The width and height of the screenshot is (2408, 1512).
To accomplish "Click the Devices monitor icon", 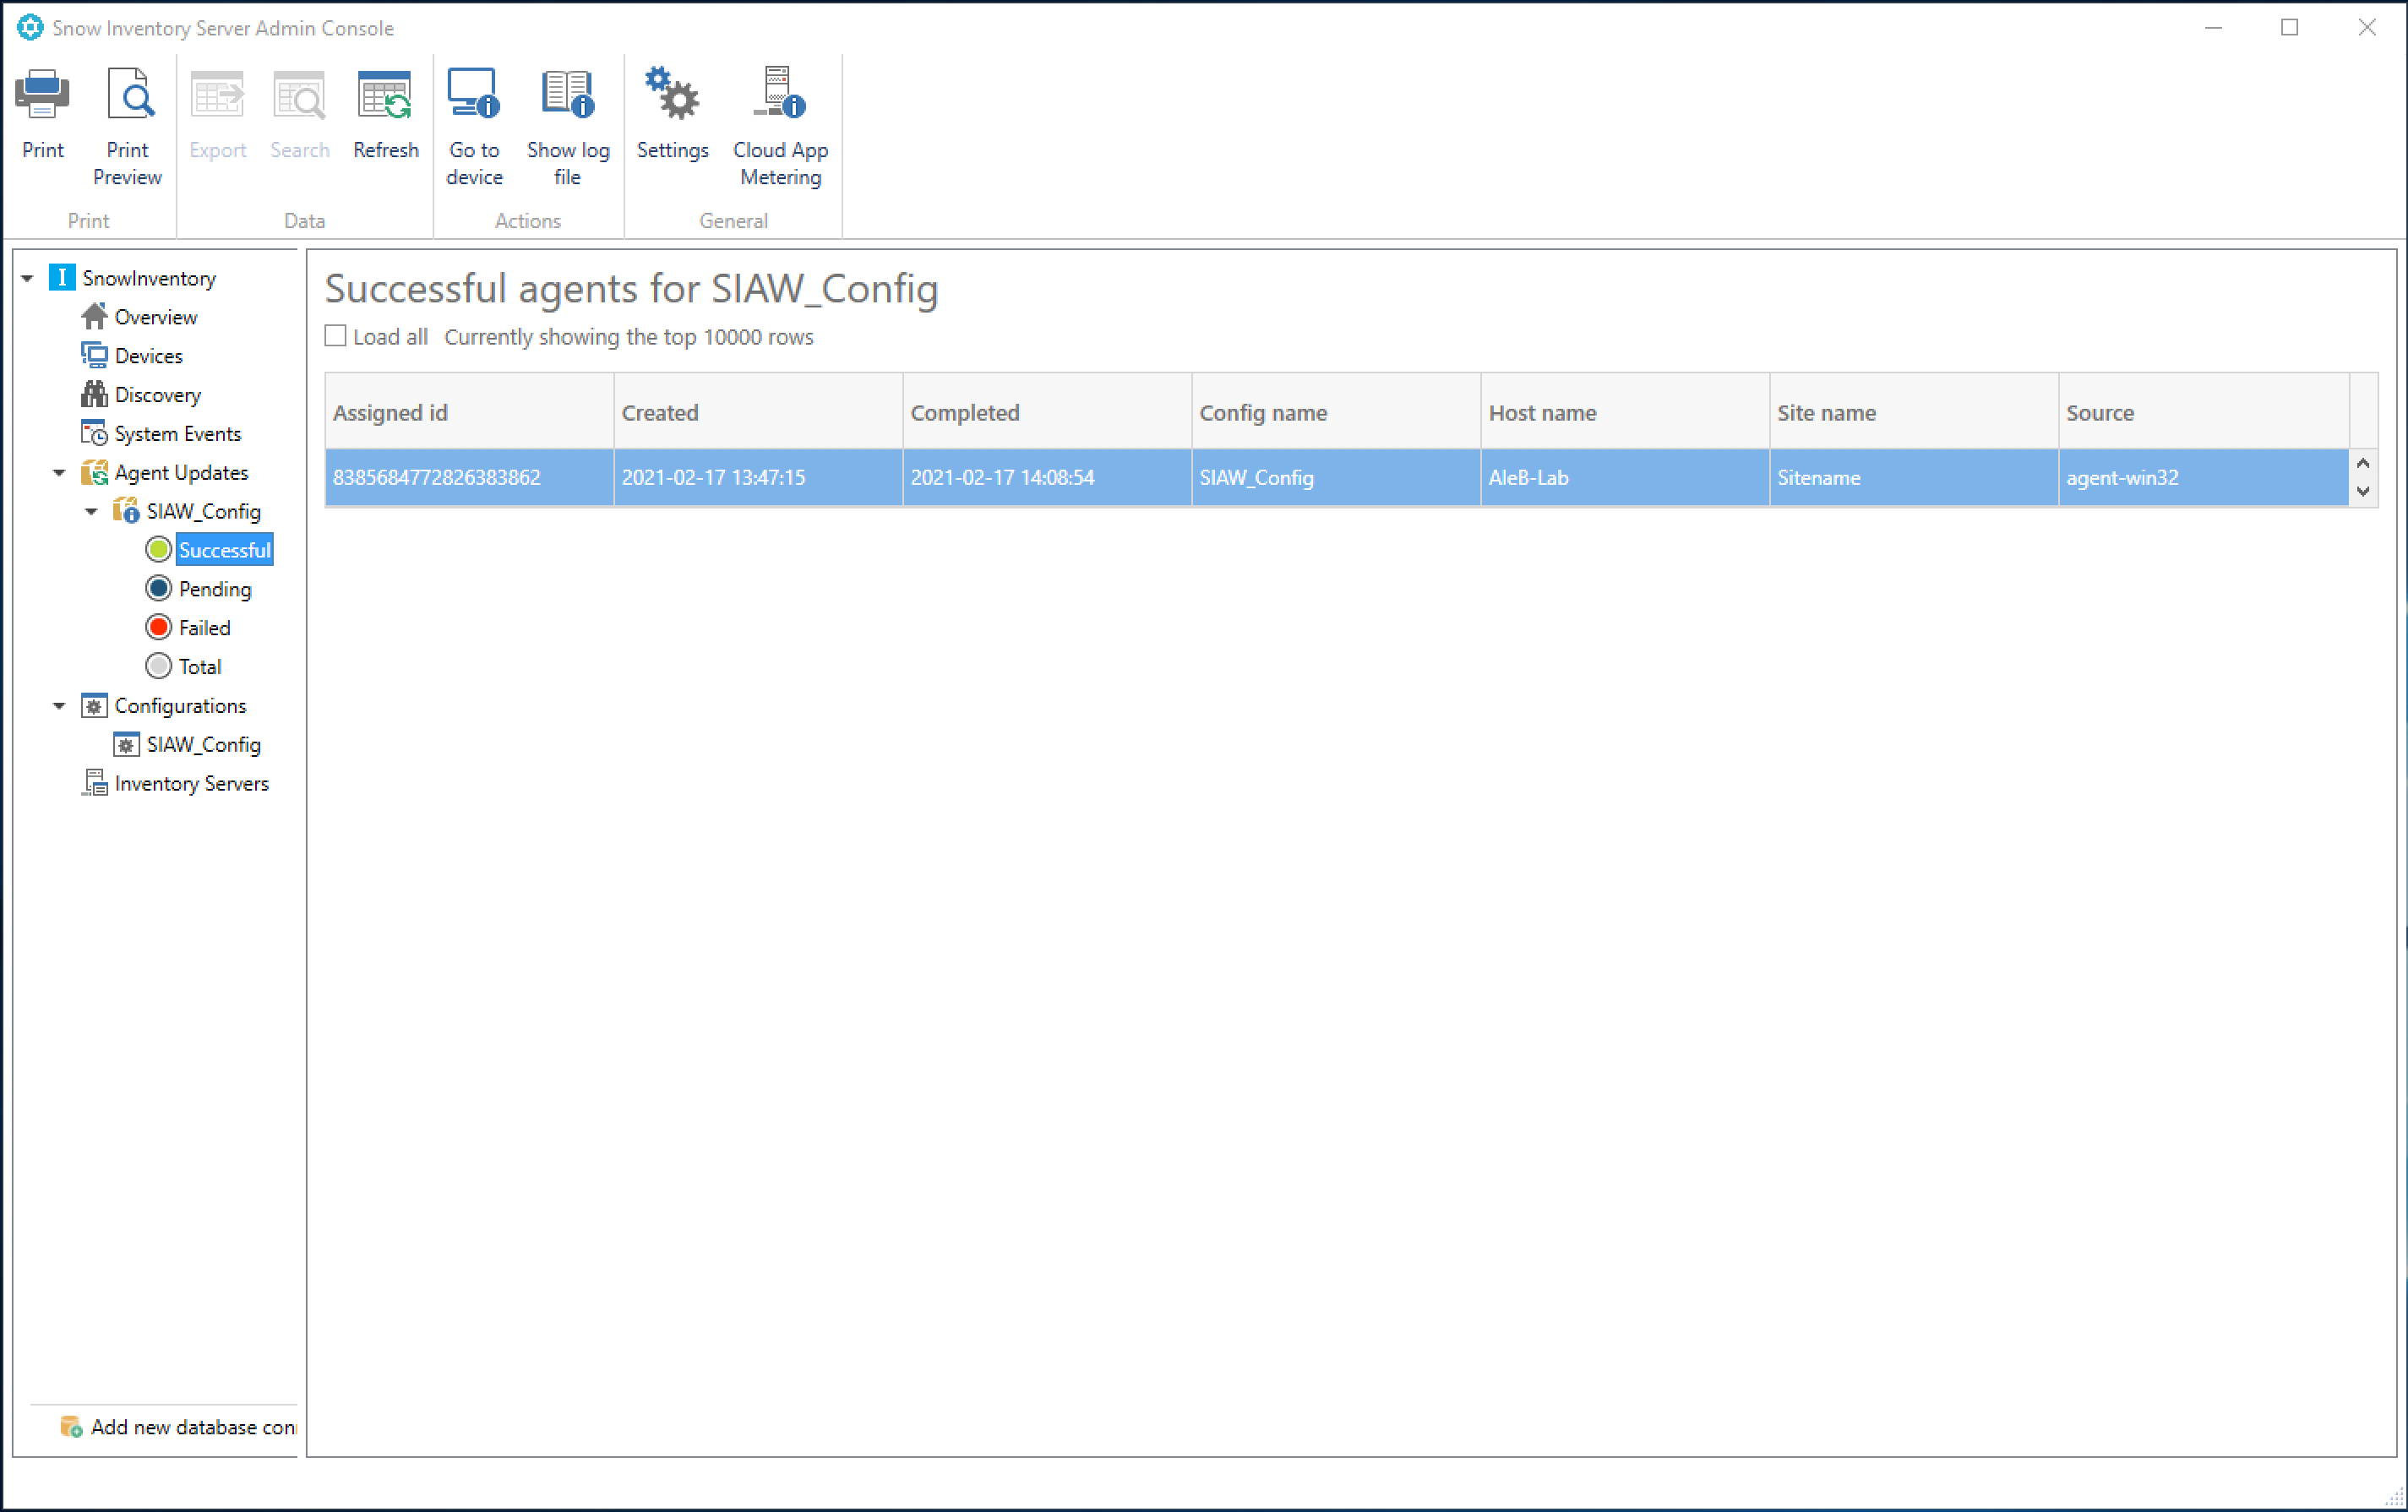I will click(x=94, y=355).
